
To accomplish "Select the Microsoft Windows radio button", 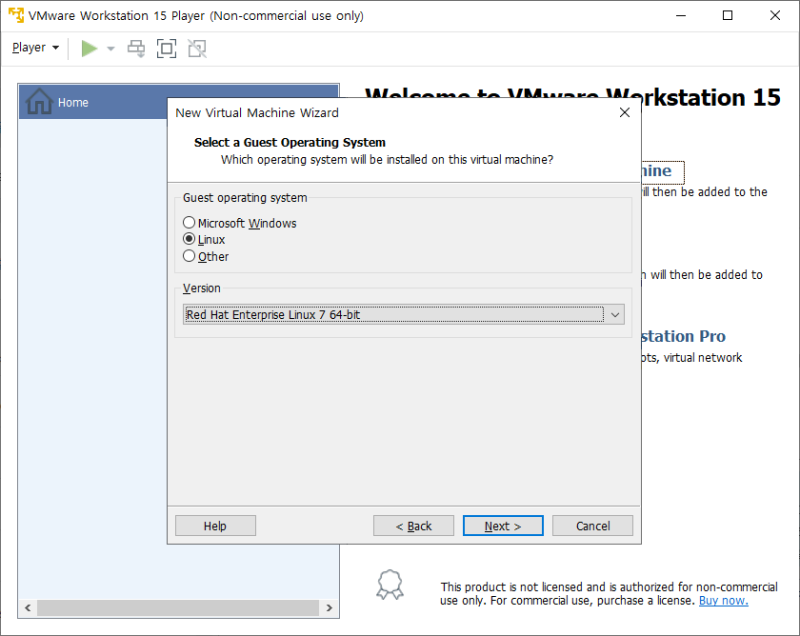I will pos(188,222).
